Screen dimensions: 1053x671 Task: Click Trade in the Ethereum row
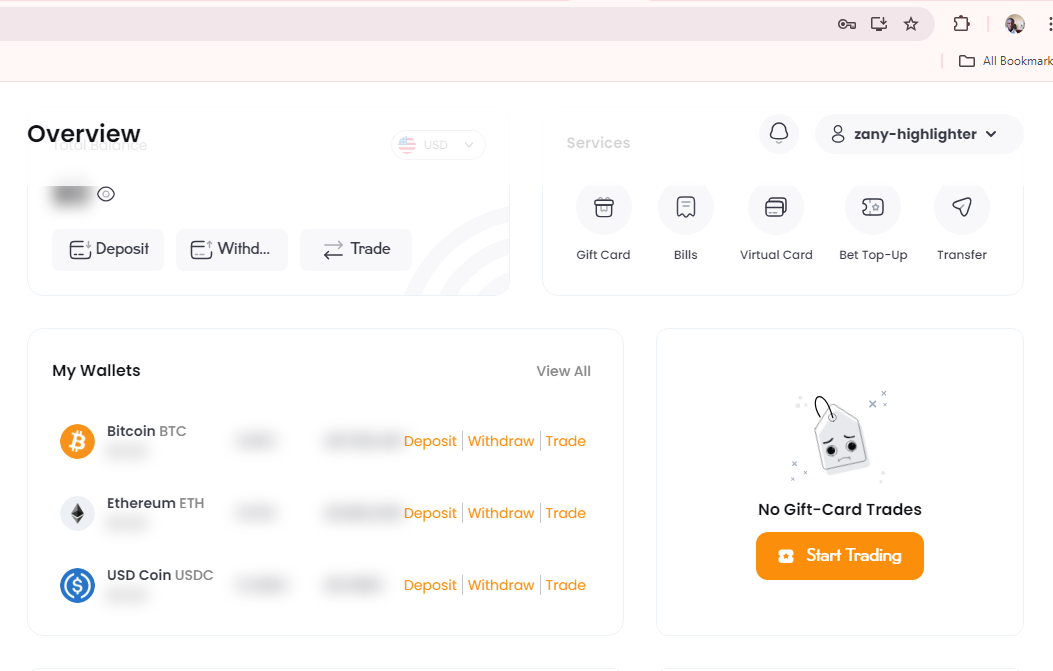[565, 513]
